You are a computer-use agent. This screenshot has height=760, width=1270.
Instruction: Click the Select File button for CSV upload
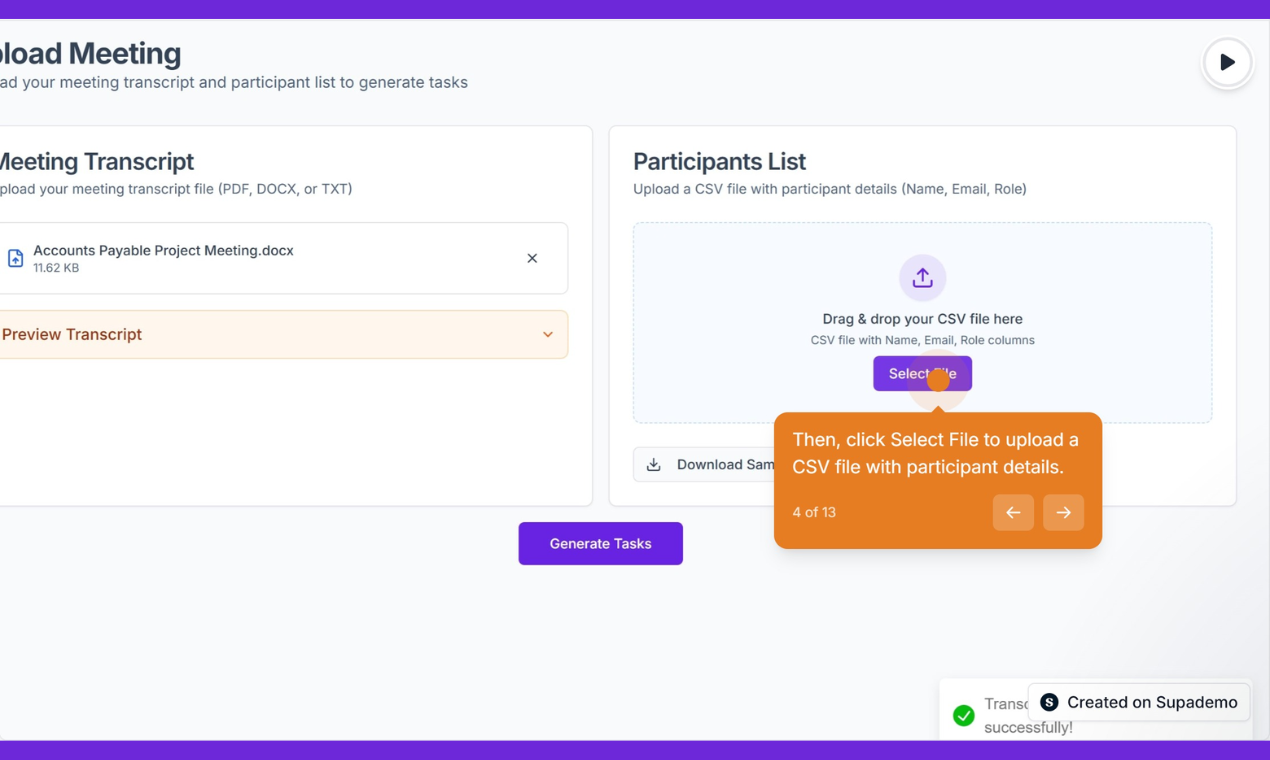point(922,373)
